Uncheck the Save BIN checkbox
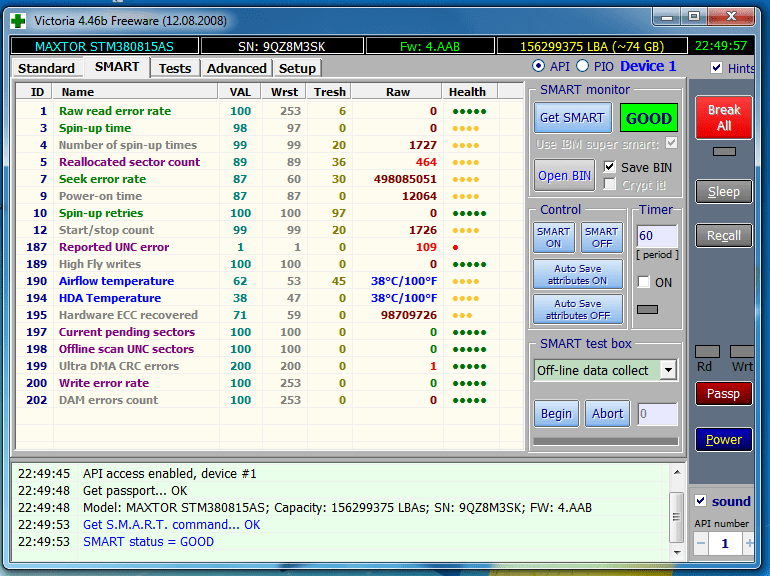Viewport: 770px width, 576px height. tap(610, 167)
